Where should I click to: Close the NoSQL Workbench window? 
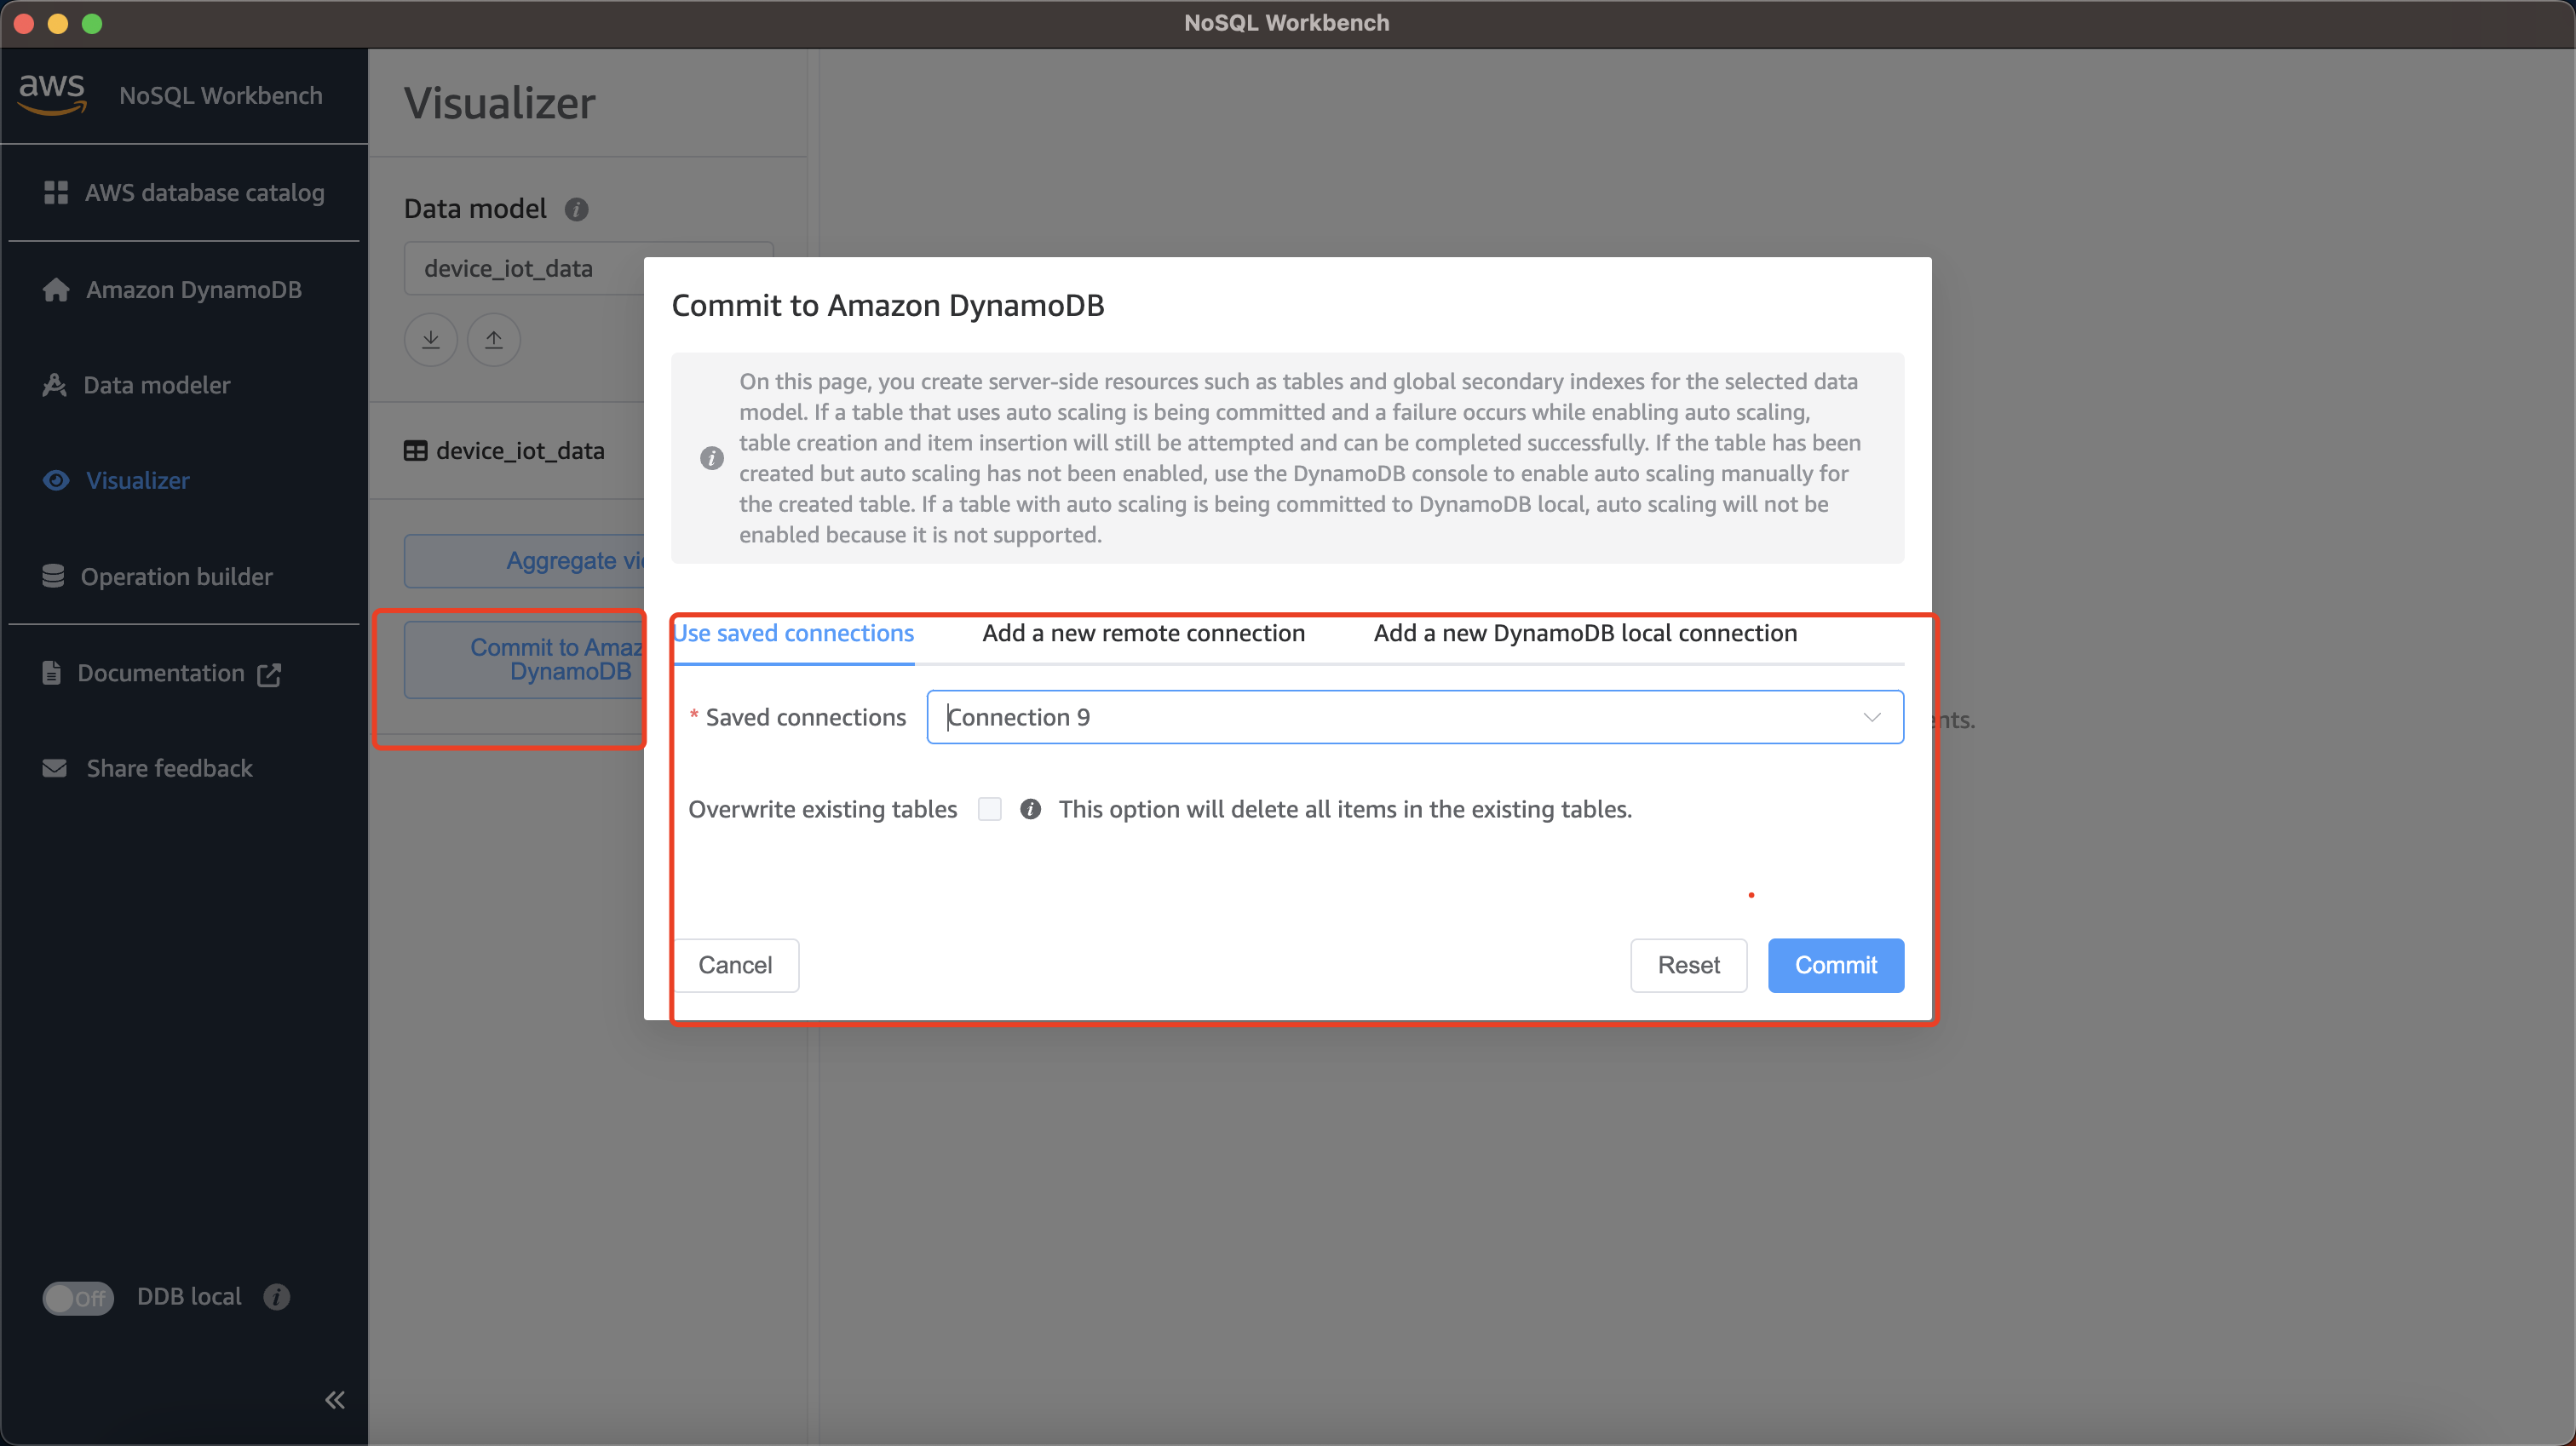pos(25,23)
